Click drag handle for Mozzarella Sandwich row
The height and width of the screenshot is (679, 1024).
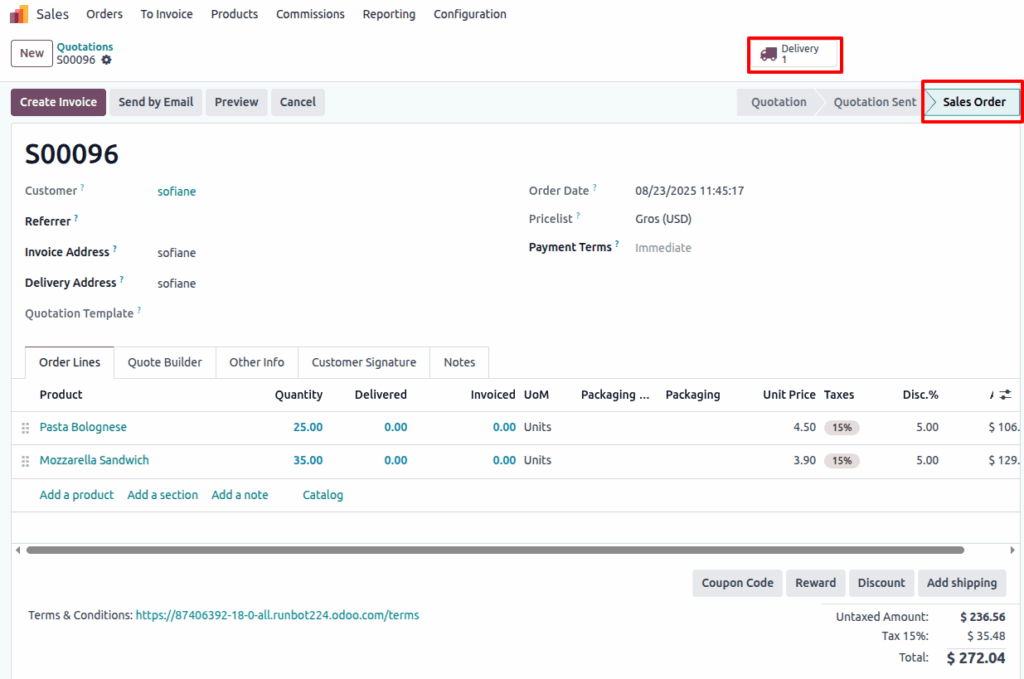tap(25, 461)
